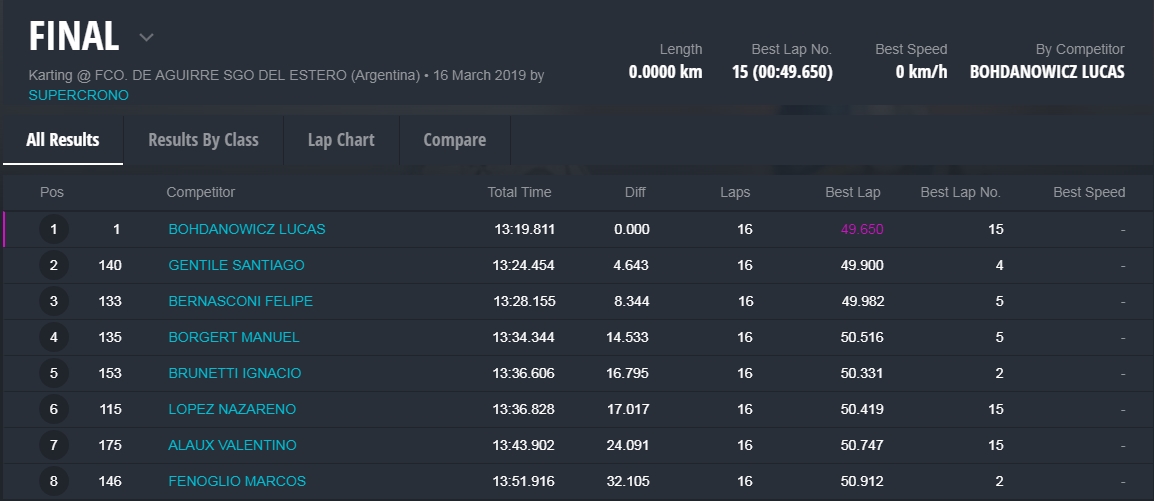The image size is (1154, 501).
Task: Click the position 4 circle badge
Action: 54,338
